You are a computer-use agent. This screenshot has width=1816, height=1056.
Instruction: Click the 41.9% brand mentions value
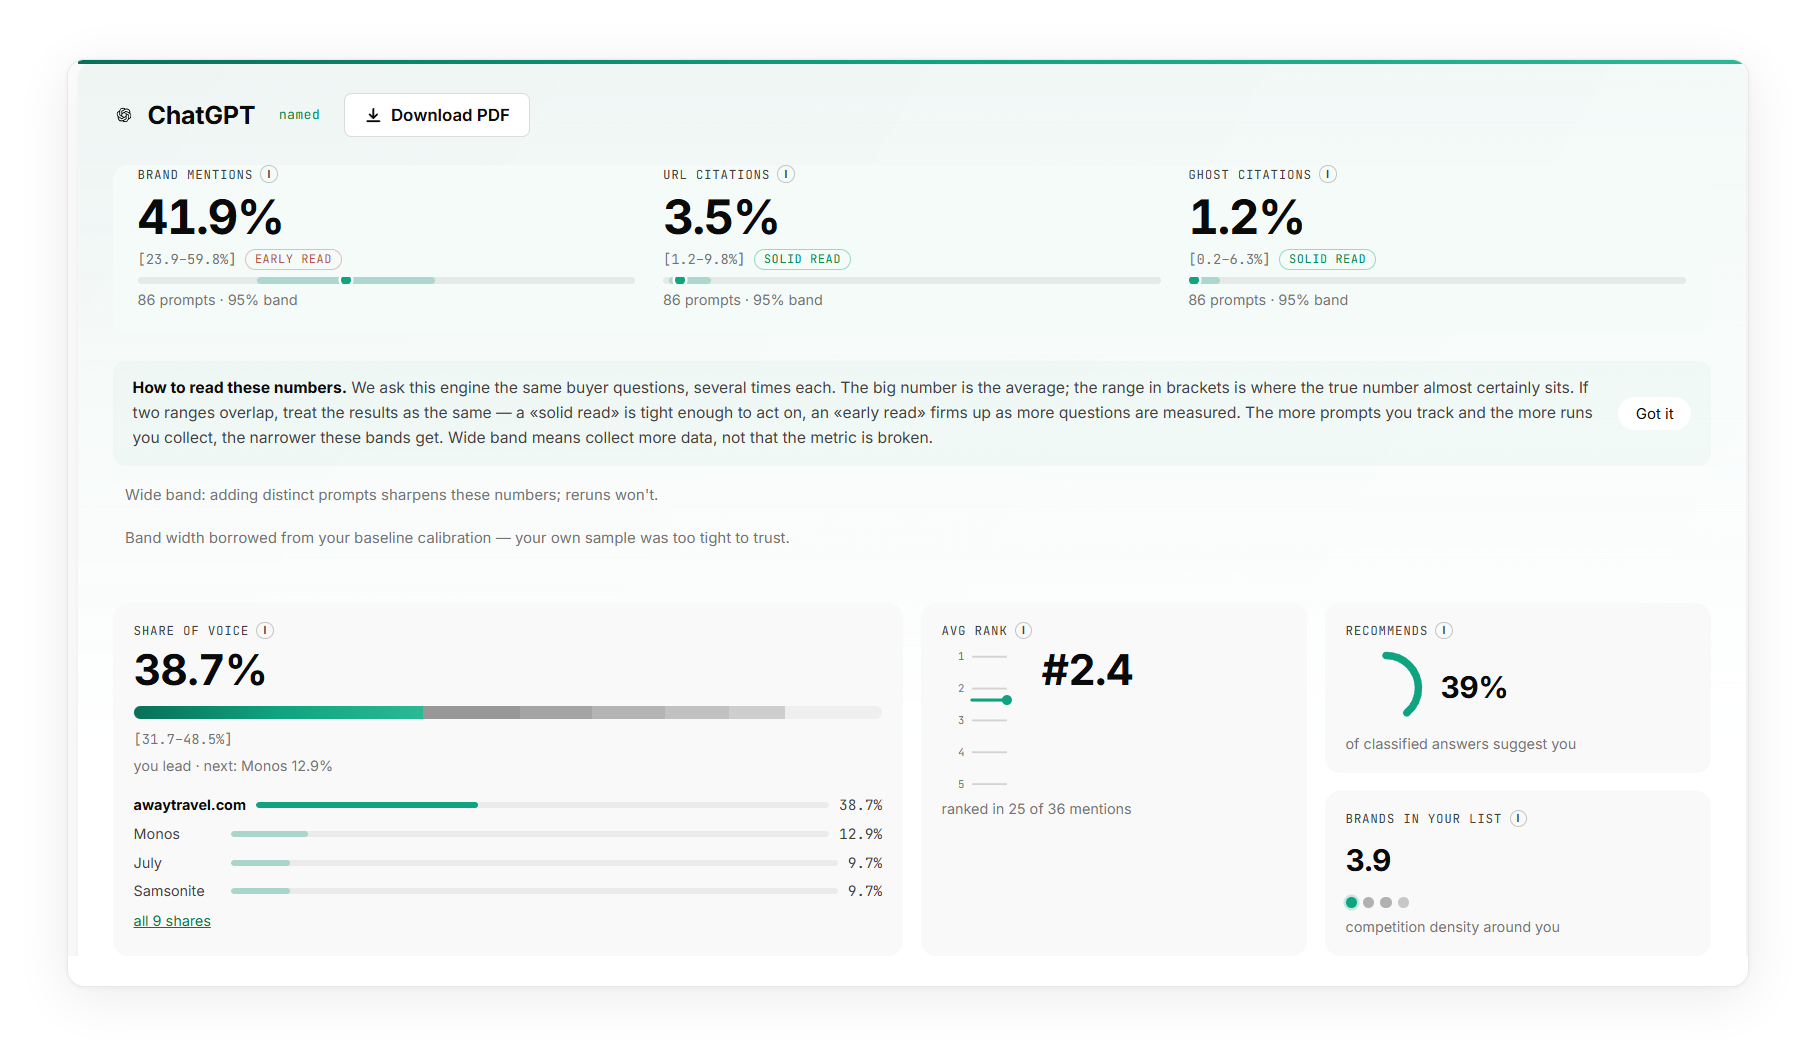pyautogui.click(x=210, y=217)
